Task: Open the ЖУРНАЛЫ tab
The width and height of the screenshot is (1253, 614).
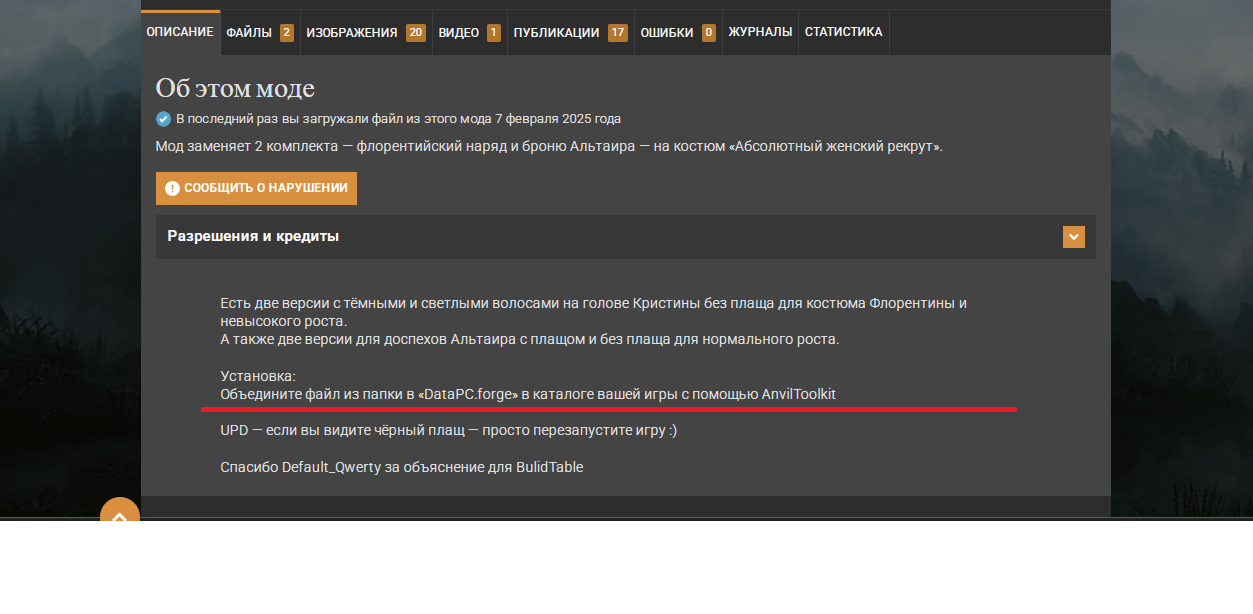Action: [760, 32]
